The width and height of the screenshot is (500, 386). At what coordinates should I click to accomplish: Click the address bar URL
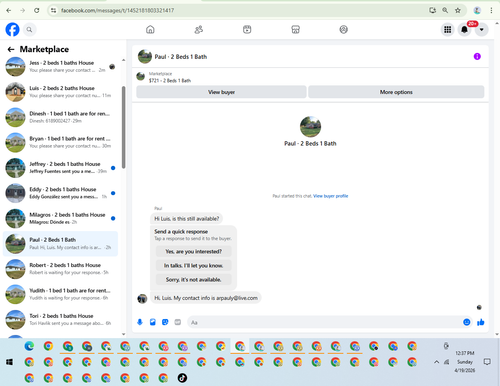tap(117, 10)
